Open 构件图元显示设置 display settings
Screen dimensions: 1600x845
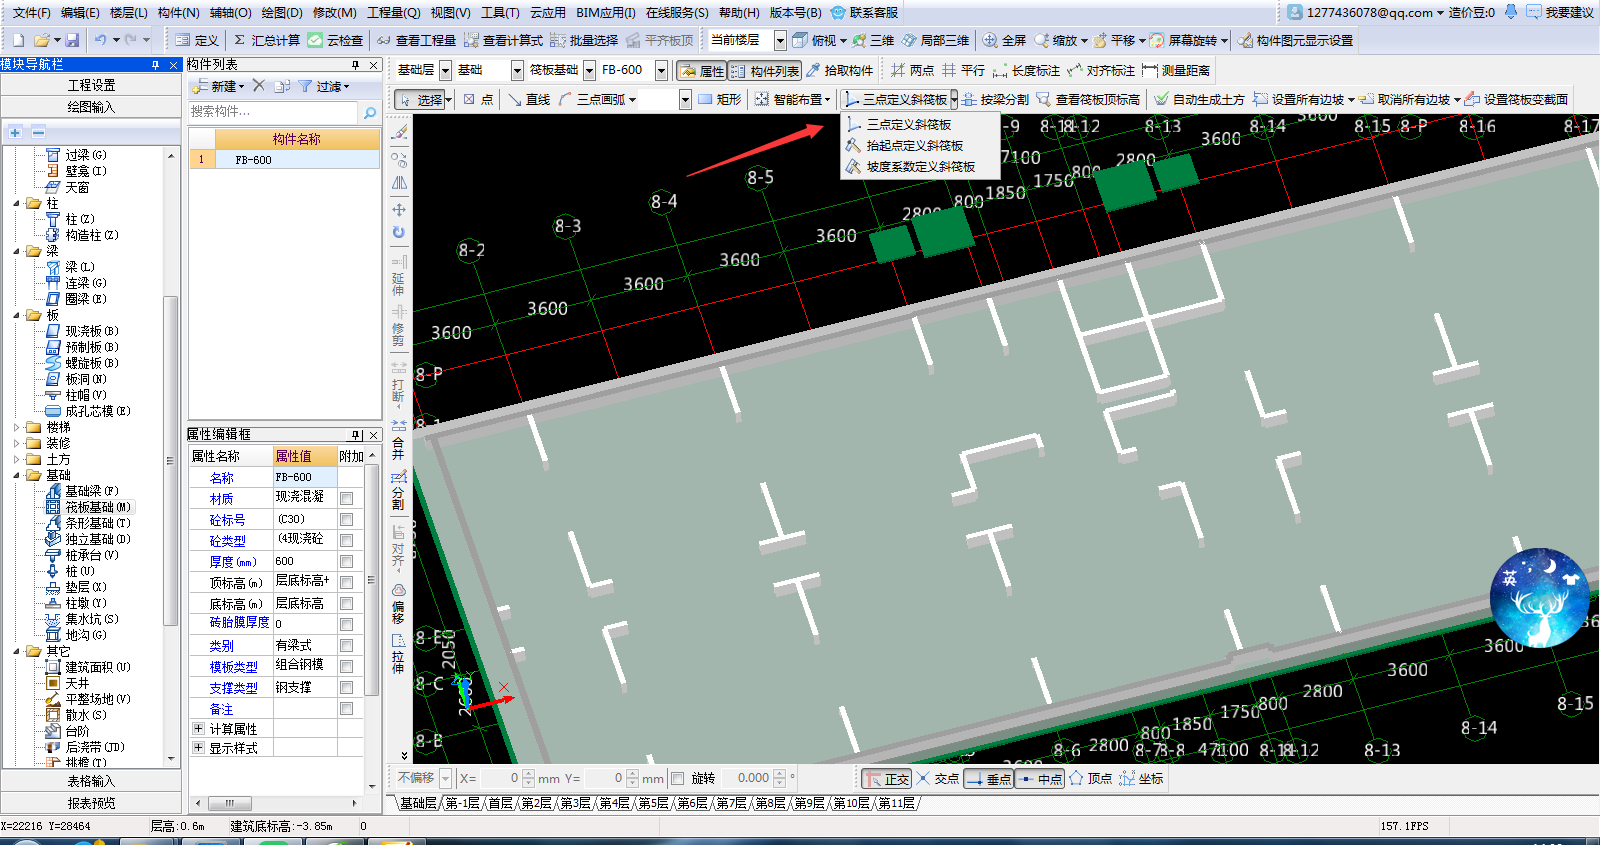pos(1296,40)
